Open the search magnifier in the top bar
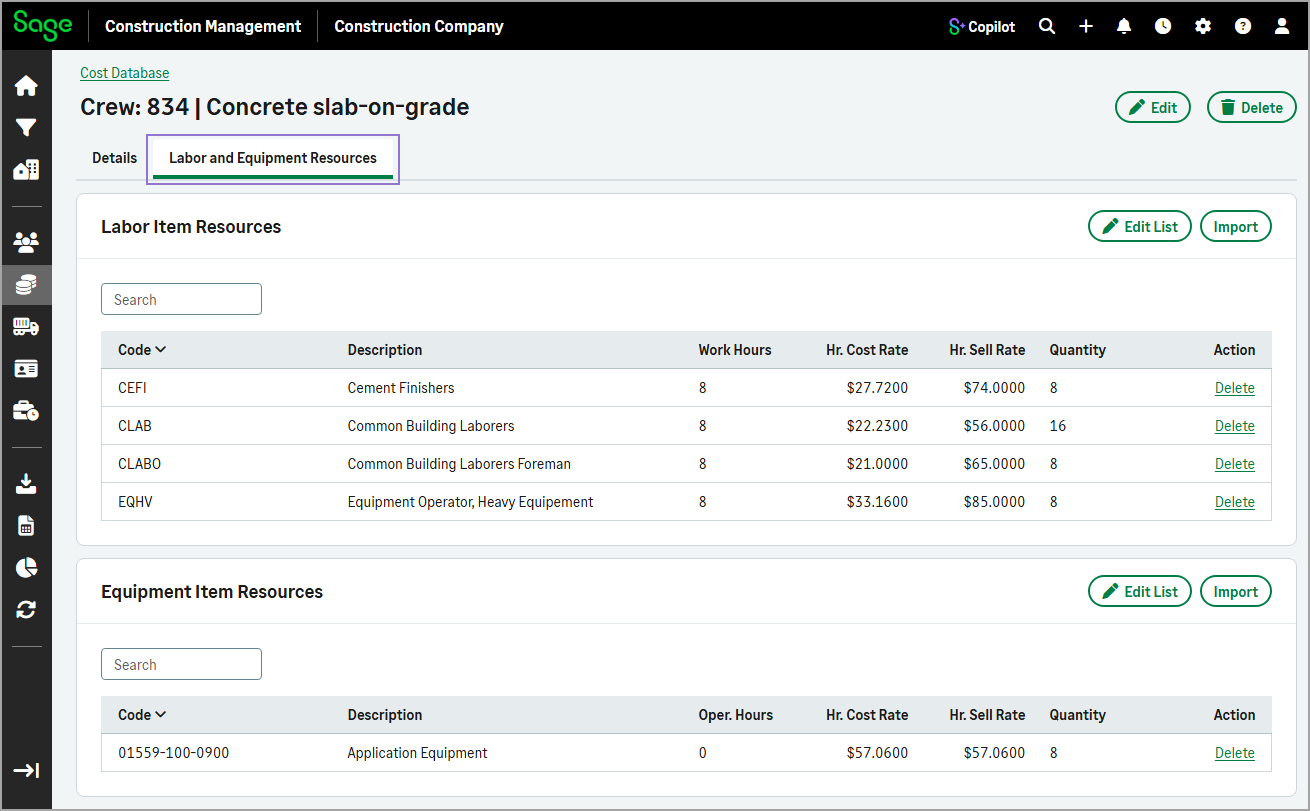This screenshot has width=1310, height=811. (1047, 27)
